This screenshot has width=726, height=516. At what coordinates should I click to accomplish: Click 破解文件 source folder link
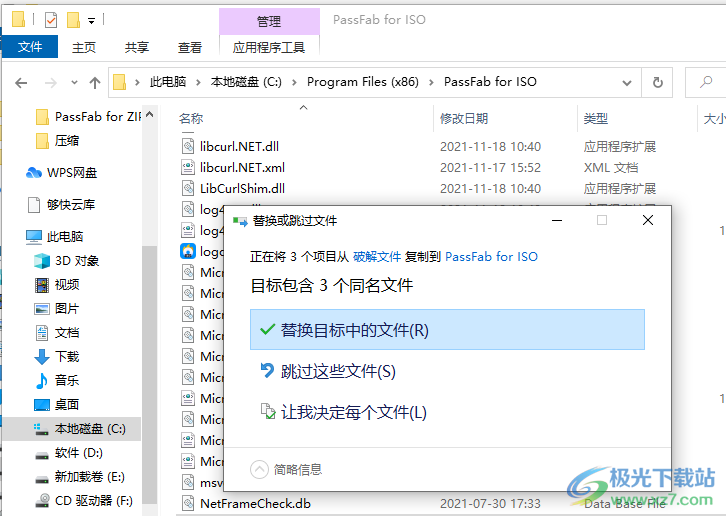click(377, 257)
